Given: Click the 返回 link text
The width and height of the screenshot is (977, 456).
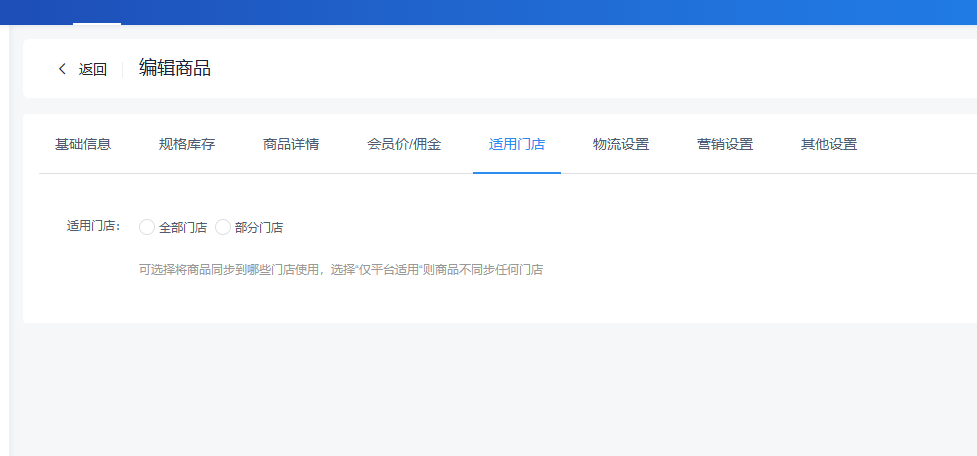Looking at the screenshot, I should click(x=93, y=69).
